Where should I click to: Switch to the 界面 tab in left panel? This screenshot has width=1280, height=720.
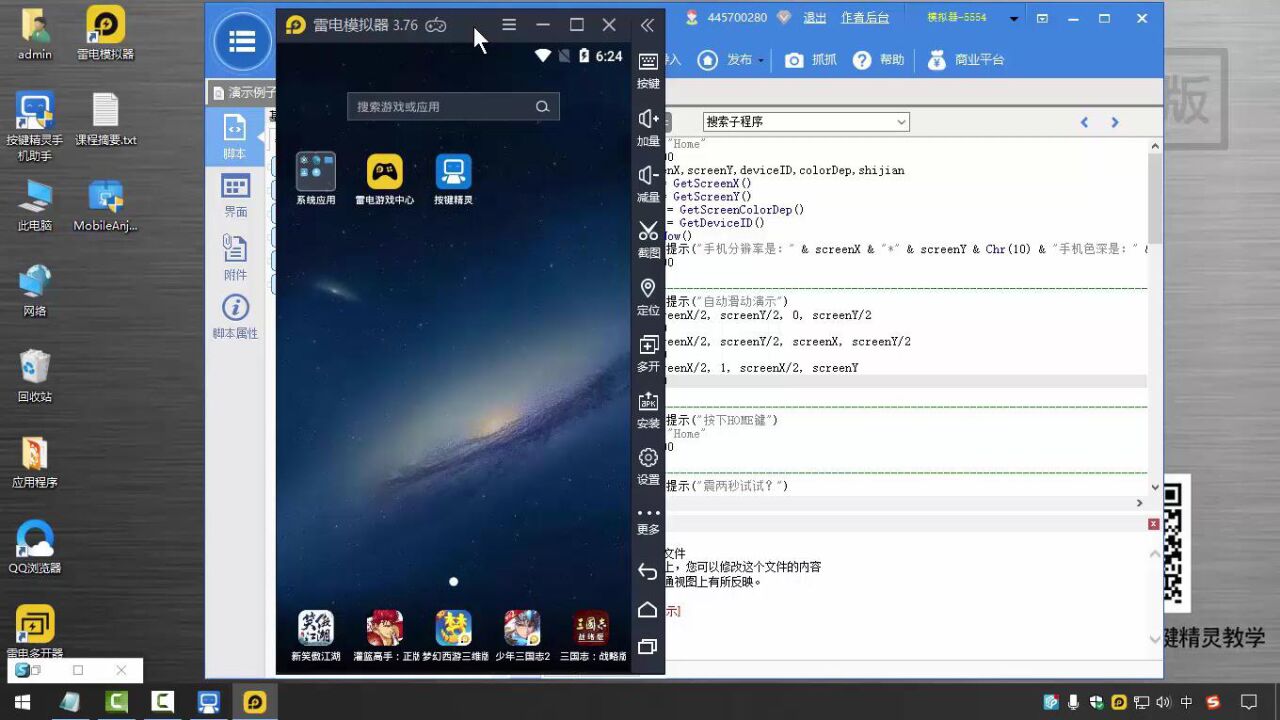[x=235, y=195]
